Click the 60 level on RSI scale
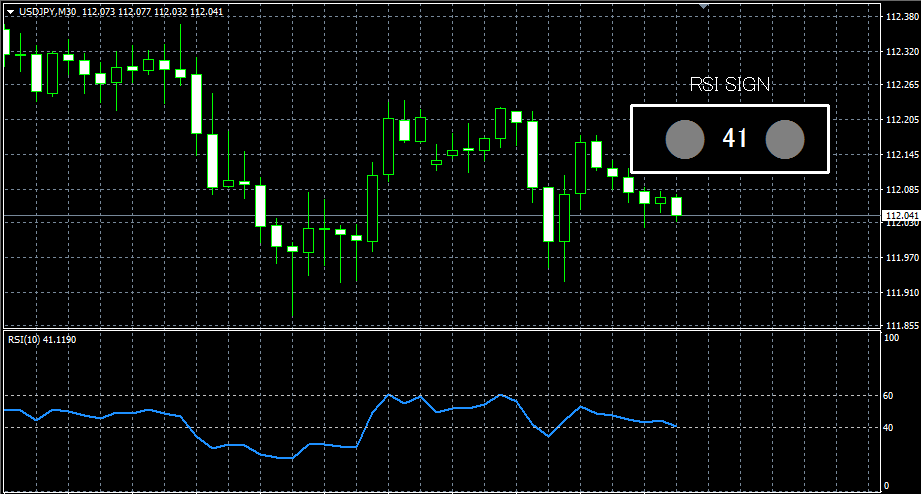Screen dimensions: 921x494 tap(890, 396)
